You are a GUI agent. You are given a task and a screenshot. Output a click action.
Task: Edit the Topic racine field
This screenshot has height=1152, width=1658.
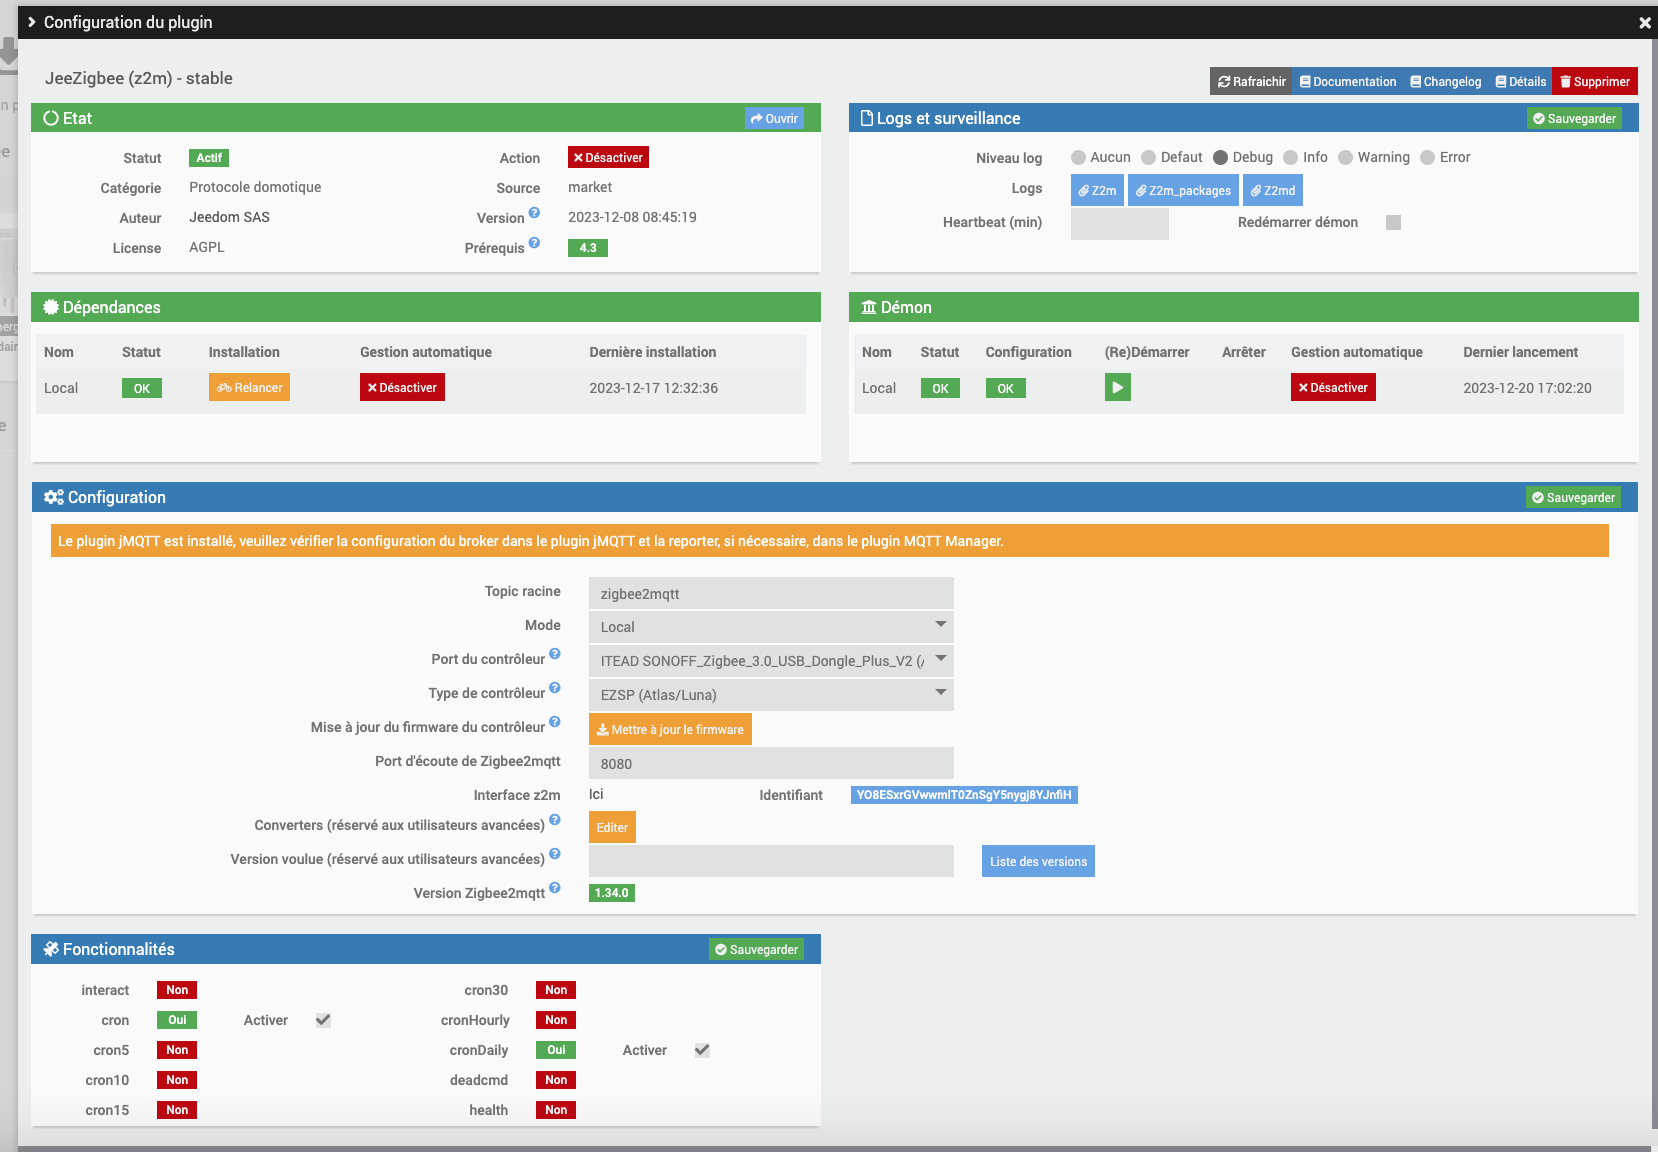(x=770, y=592)
